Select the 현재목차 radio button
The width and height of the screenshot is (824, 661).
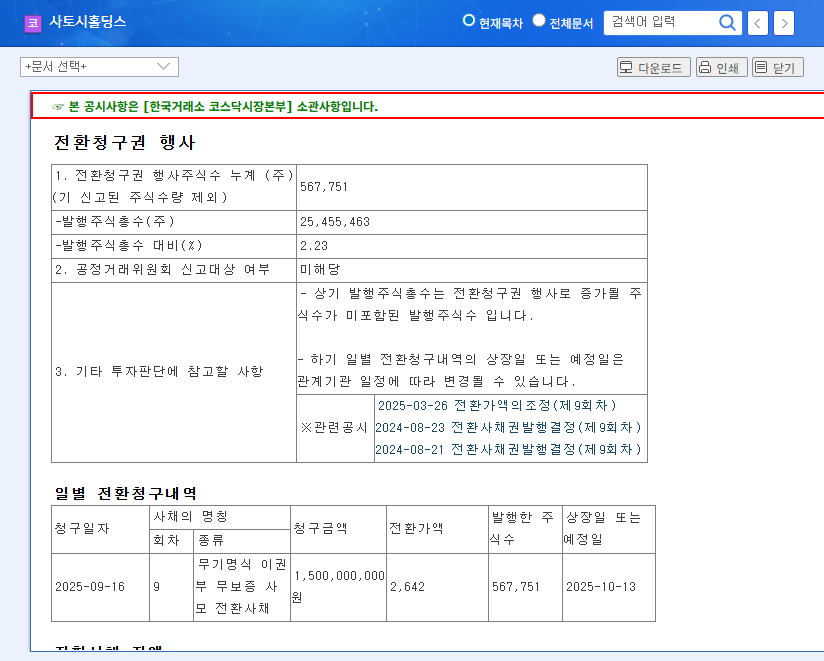click(468, 20)
